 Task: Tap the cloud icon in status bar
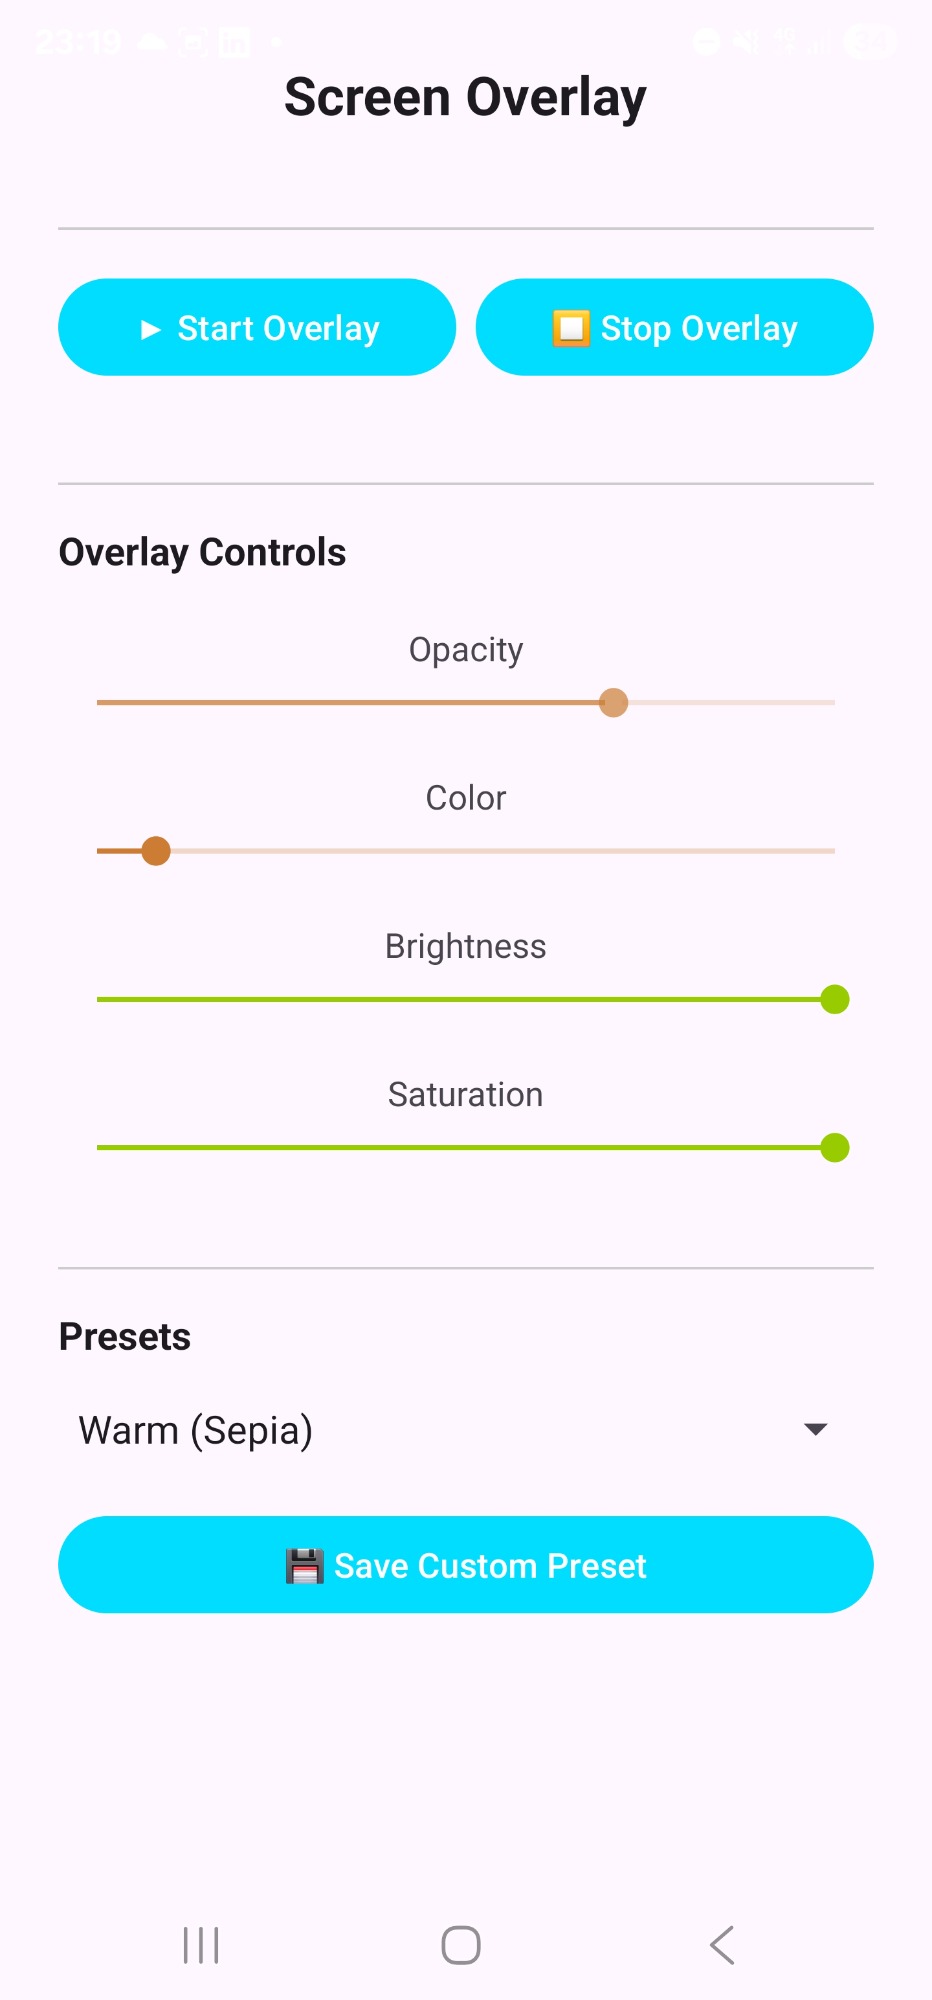coord(152,42)
